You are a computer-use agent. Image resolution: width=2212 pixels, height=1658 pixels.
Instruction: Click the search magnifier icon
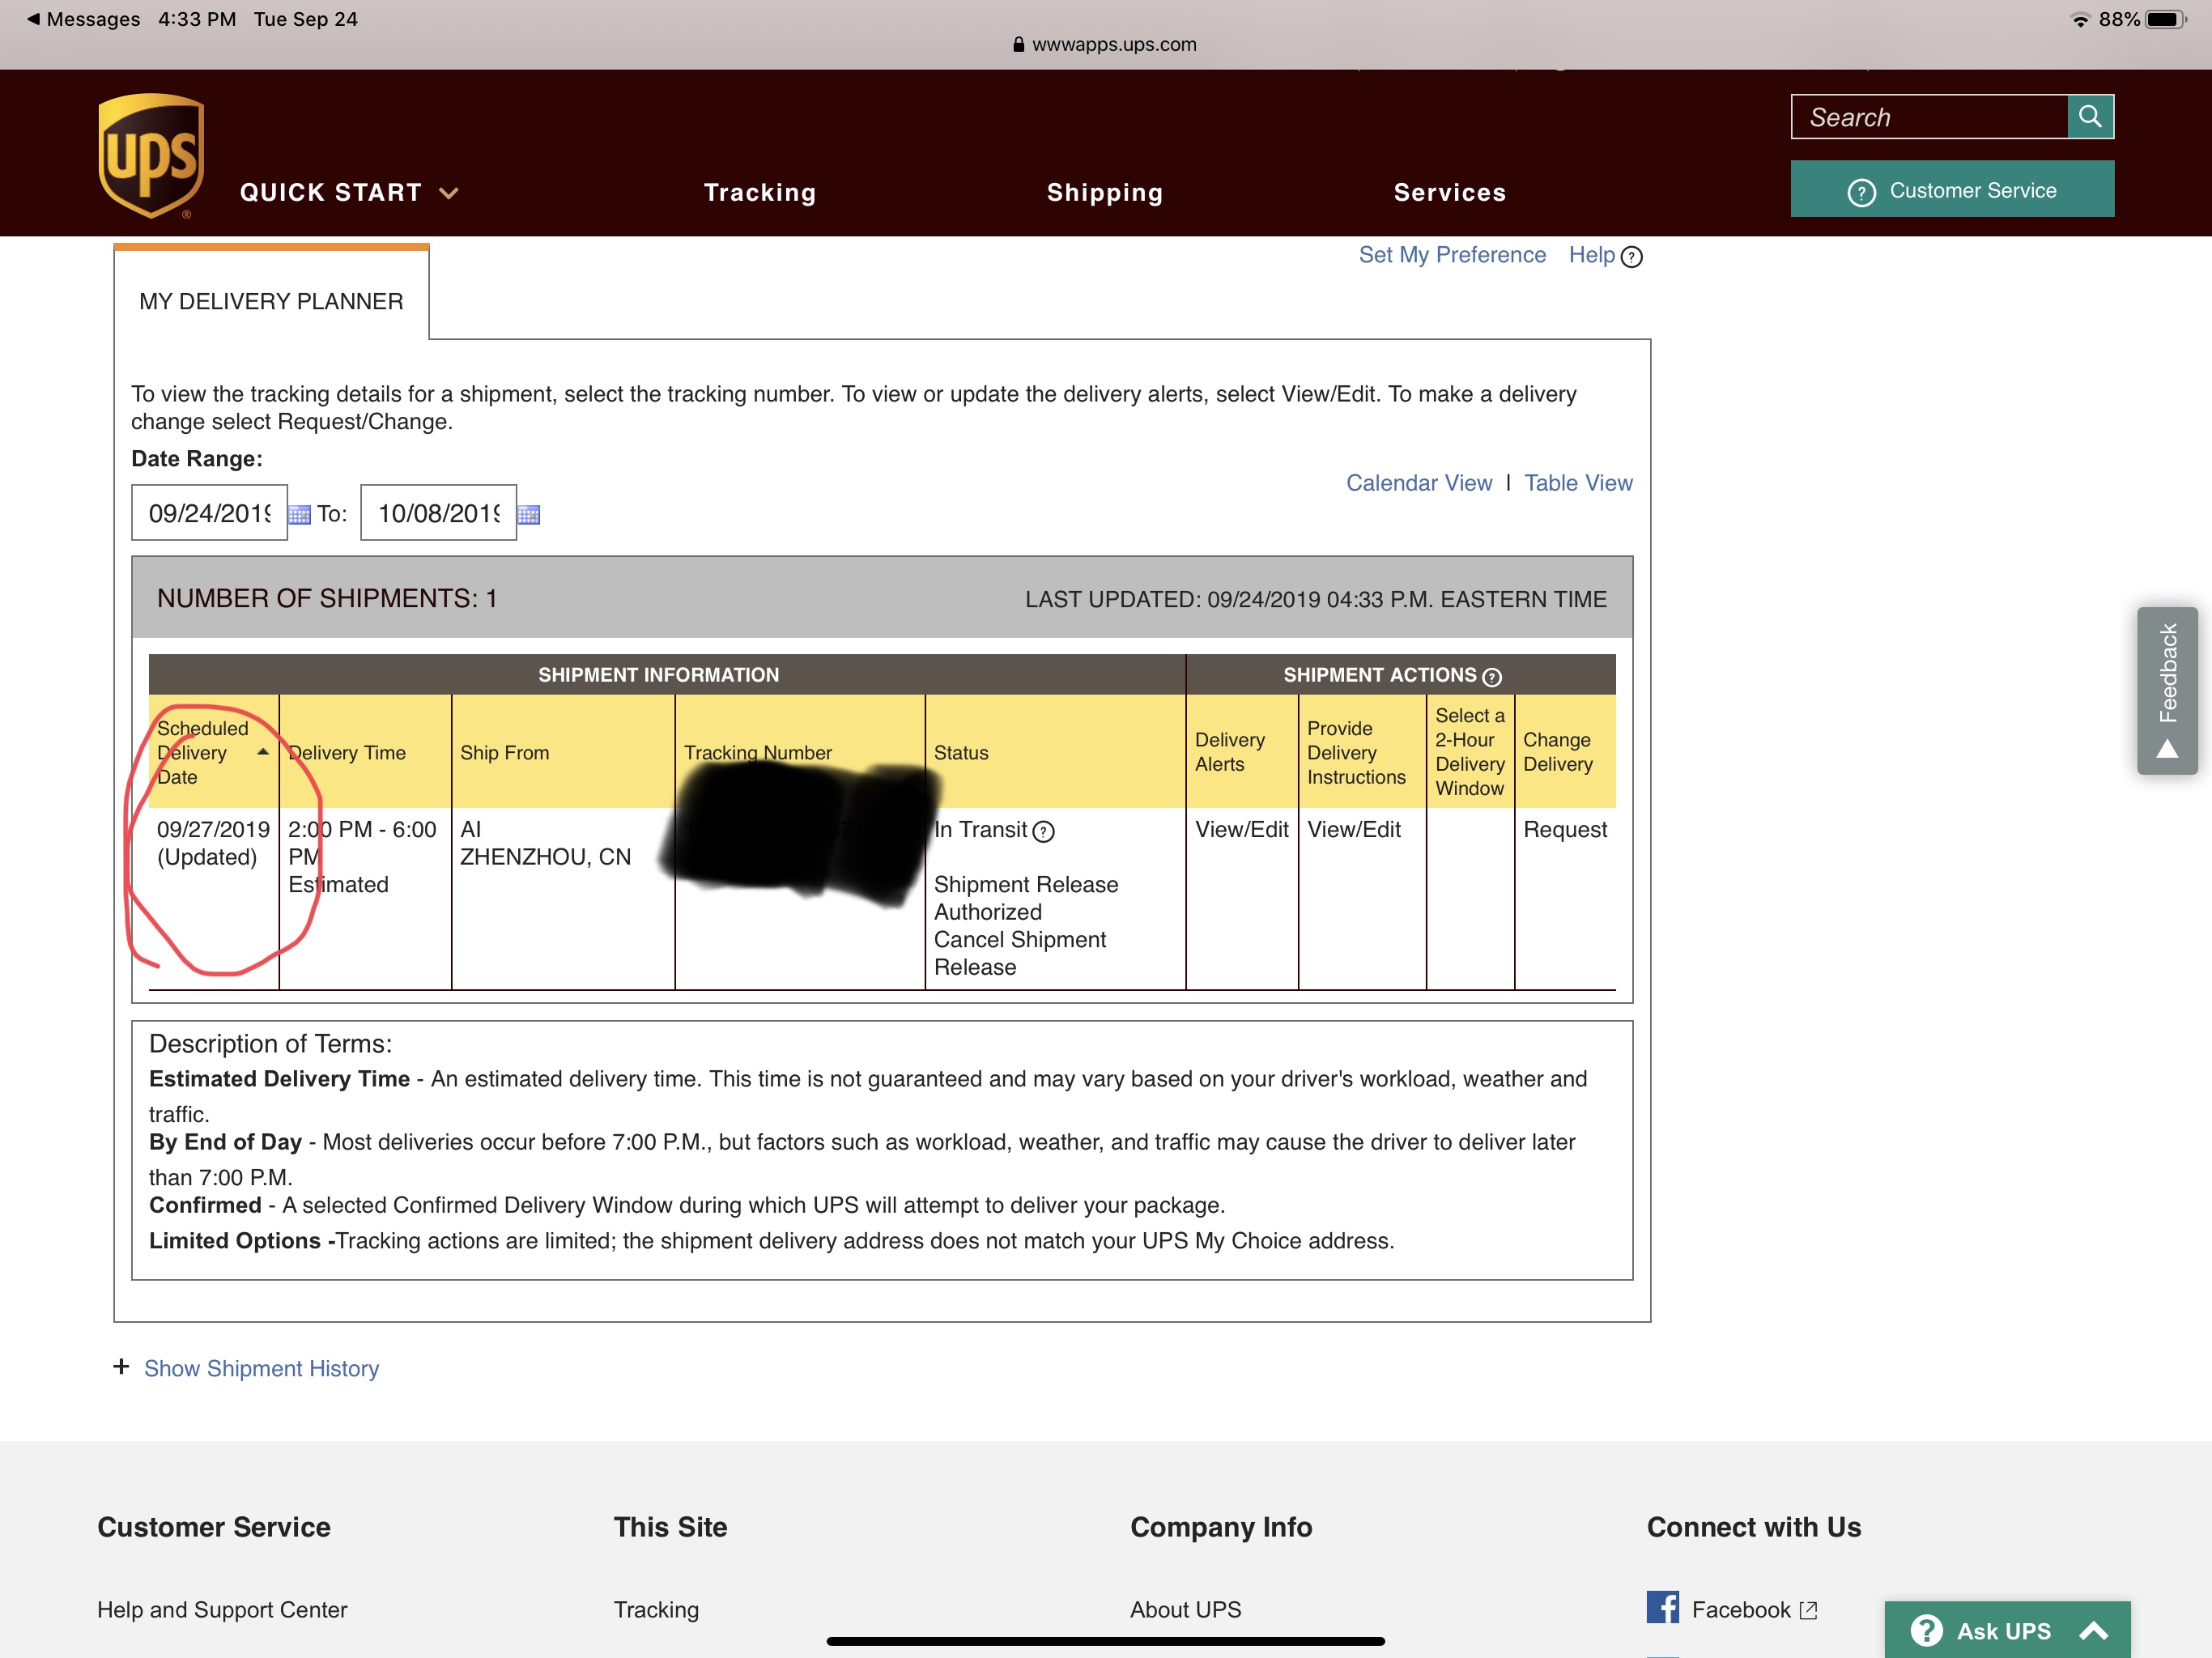click(x=2089, y=117)
